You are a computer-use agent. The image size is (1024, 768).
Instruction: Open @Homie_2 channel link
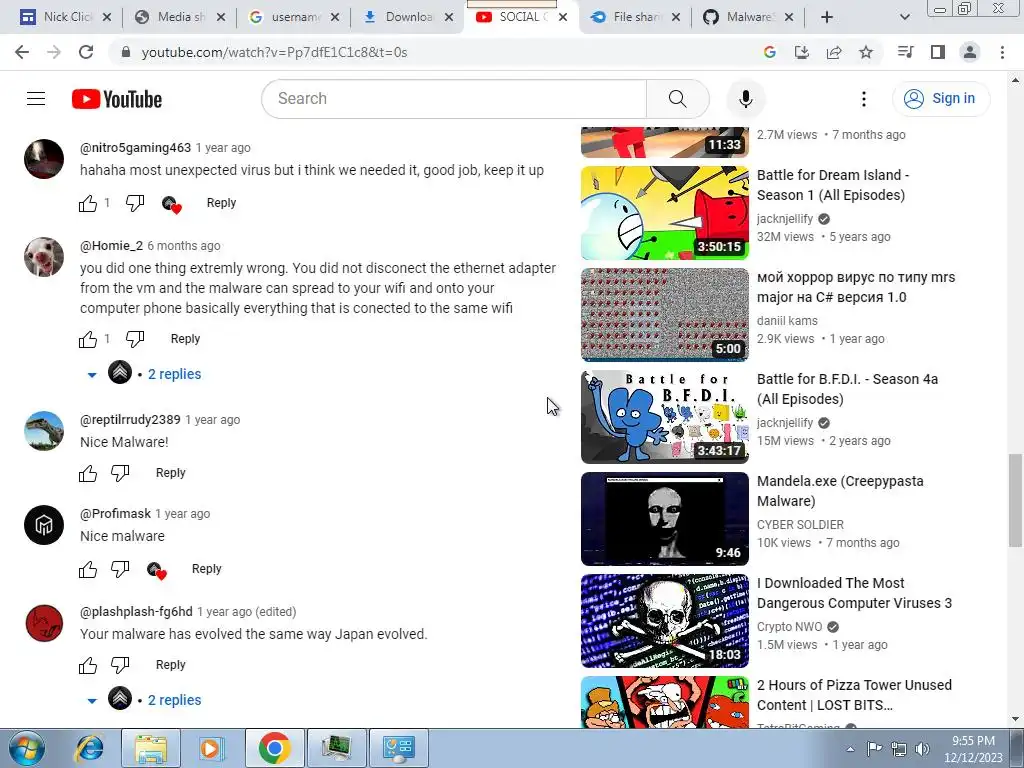click(x=111, y=246)
